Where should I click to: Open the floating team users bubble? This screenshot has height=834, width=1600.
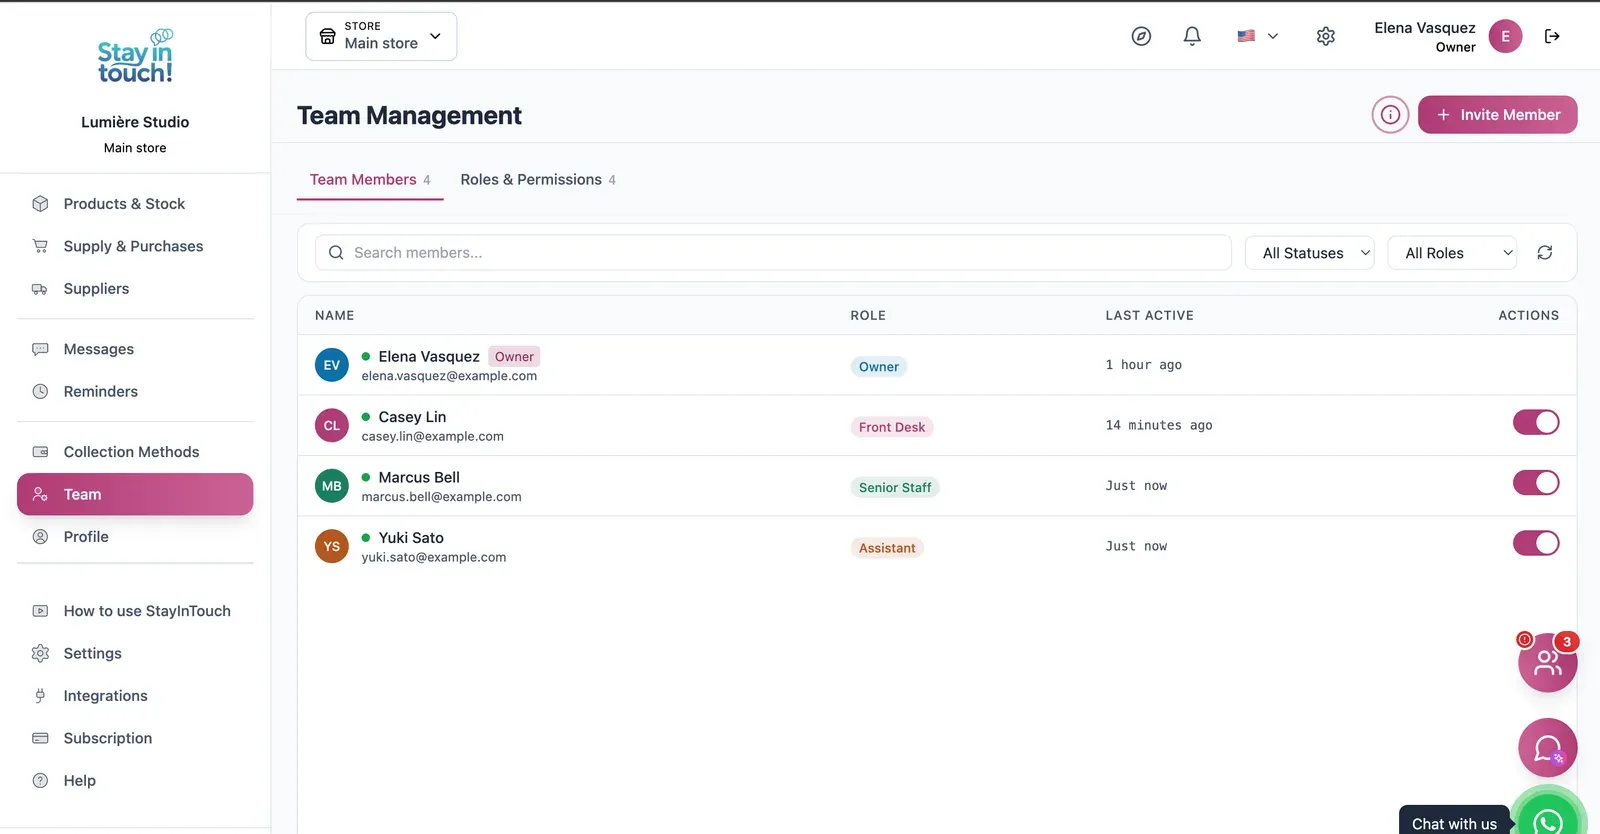[1547, 662]
